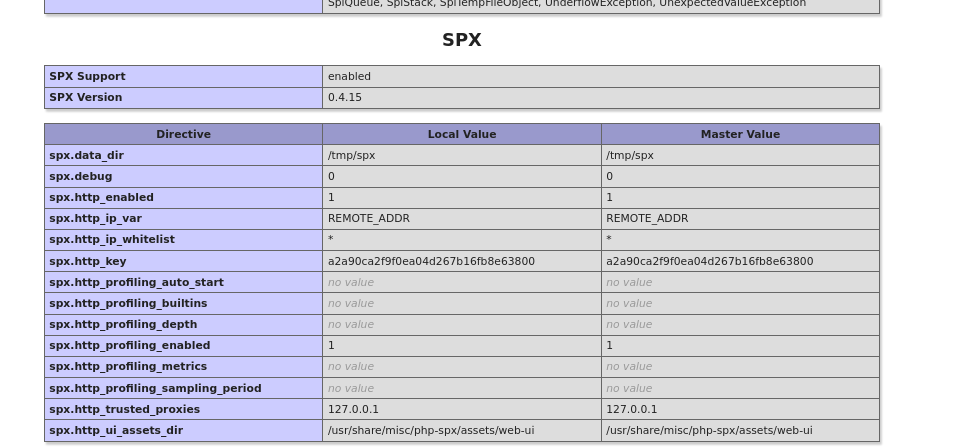Image resolution: width=961 pixels, height=448 pixels.
Task: Click Local 'no value' for spx.http_profiling_depth
Action: (x=351, y=324)
